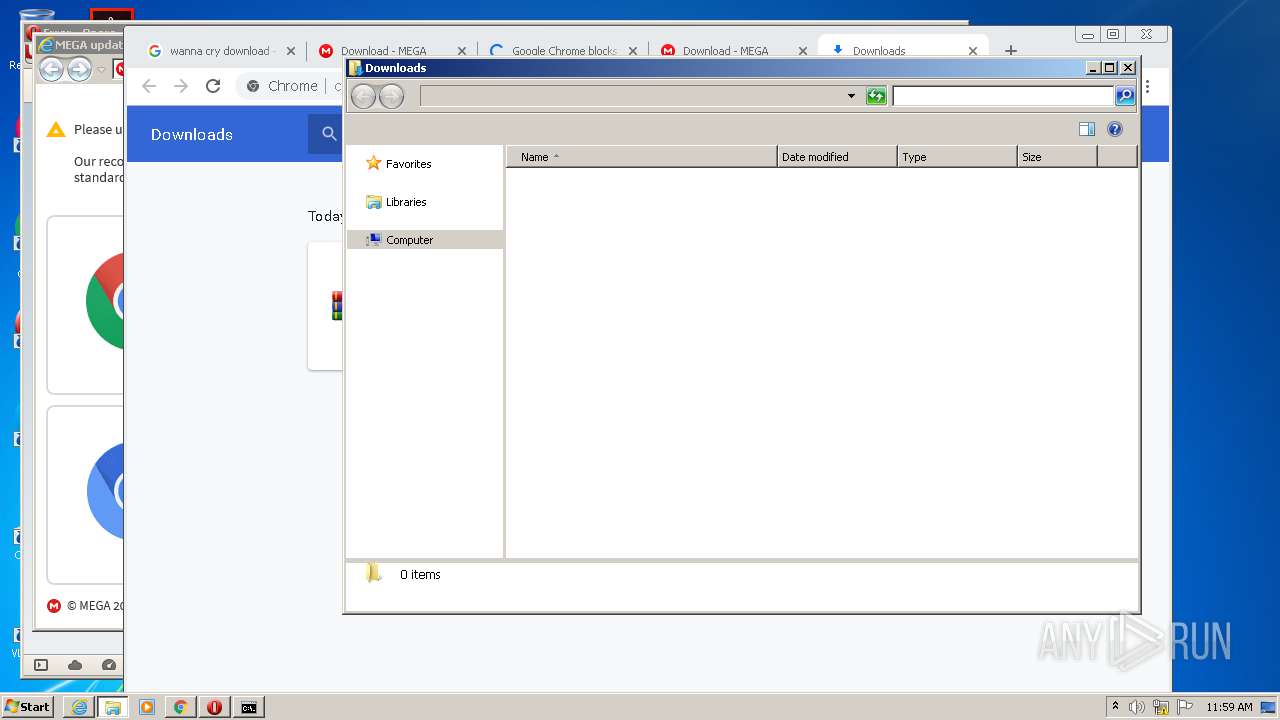Sort by the Name column header
The width and height of the screenshot is (1280, 720).
[642, 157]
